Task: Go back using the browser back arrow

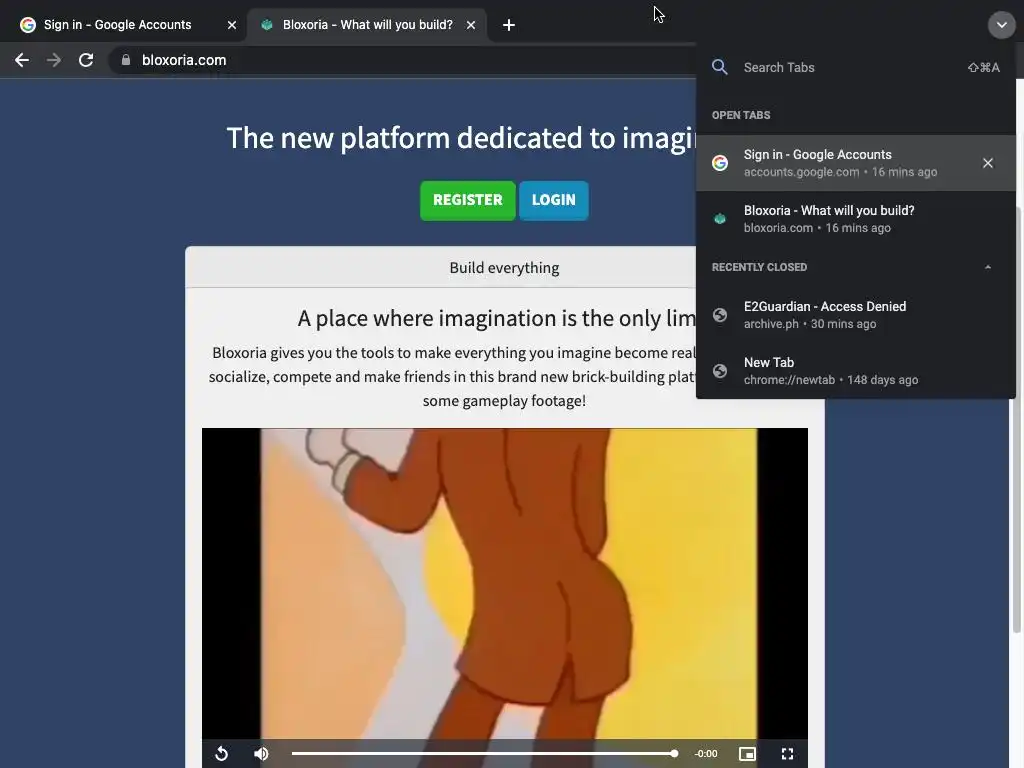Action: click(22, 60)
